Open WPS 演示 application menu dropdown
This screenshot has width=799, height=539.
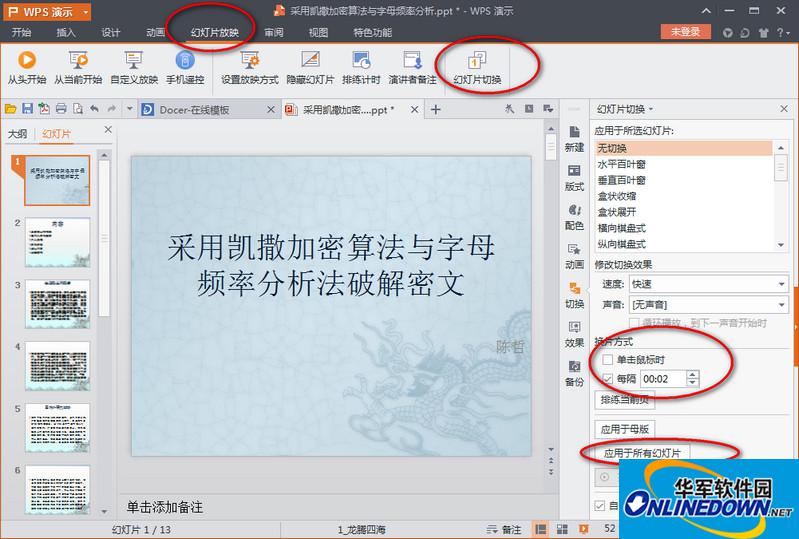pos(86,12)
